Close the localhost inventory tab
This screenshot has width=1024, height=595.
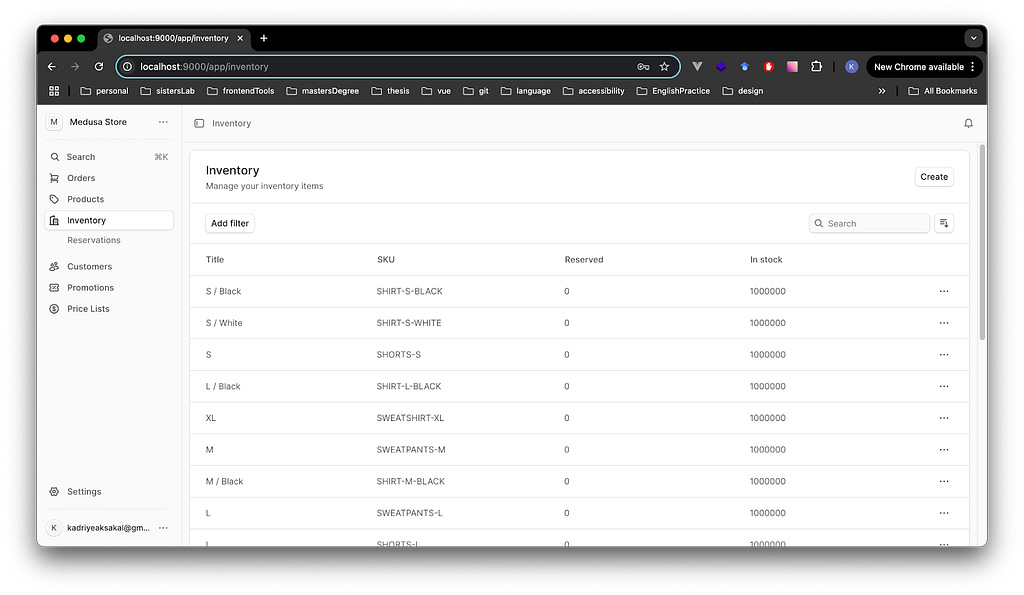click(240, 39)
